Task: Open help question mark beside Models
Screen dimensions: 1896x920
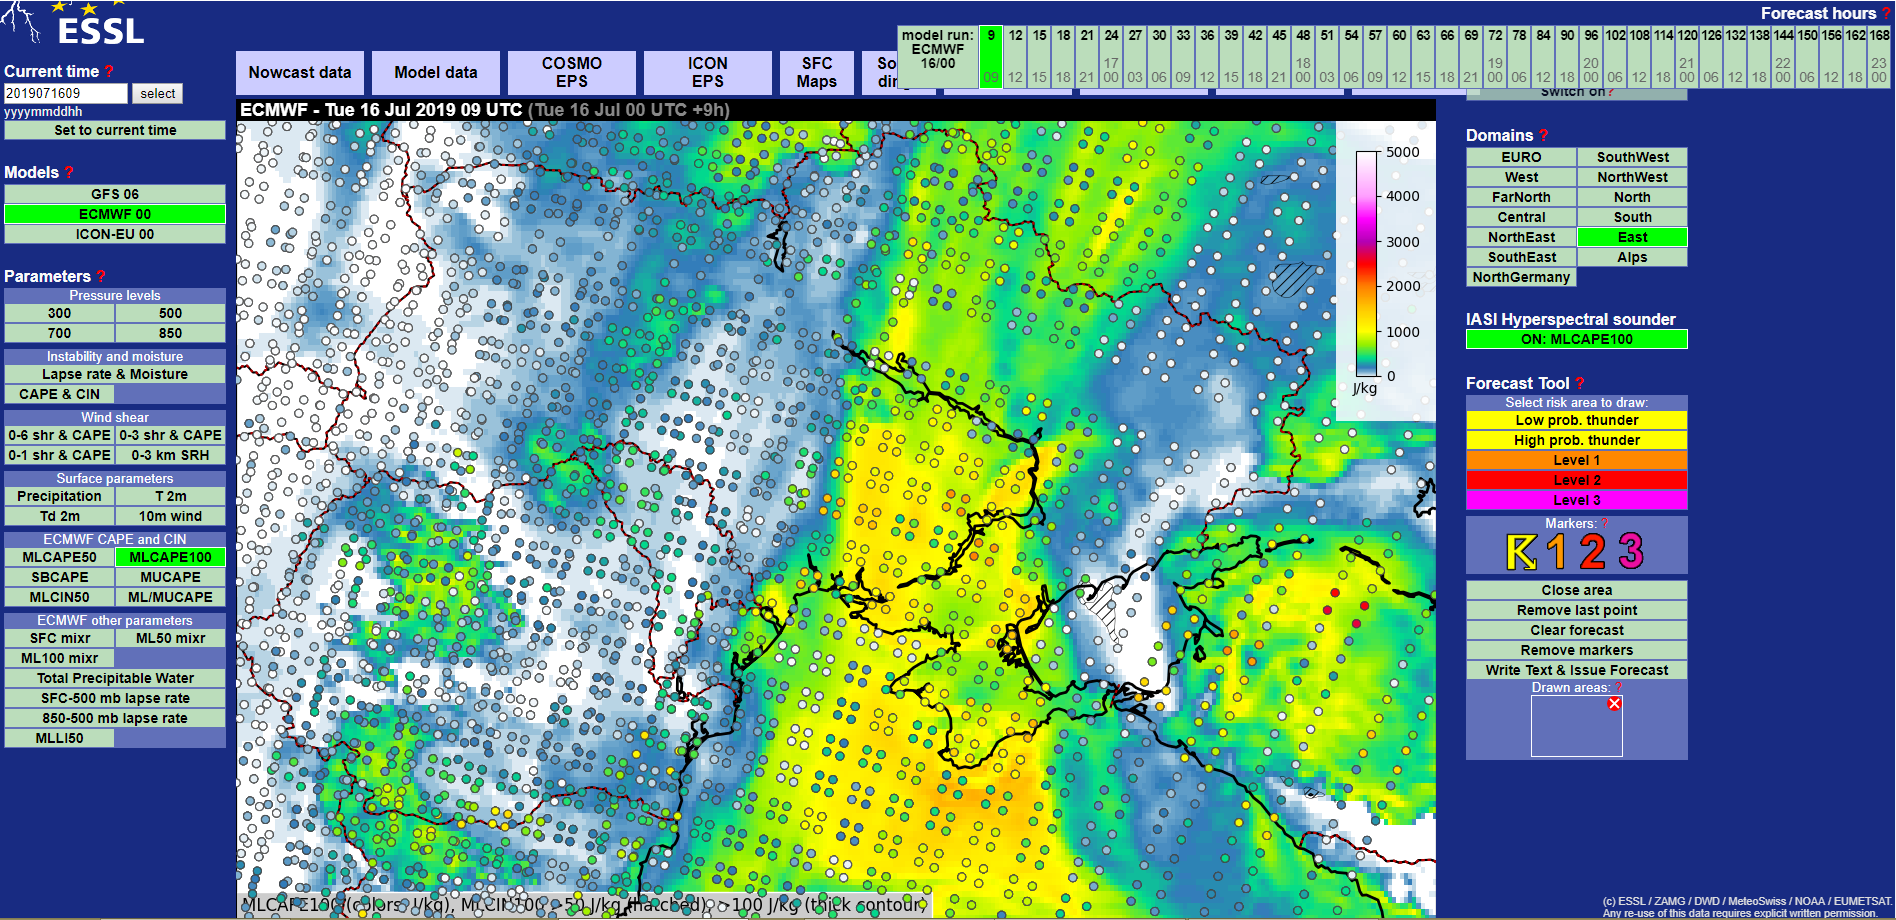Action: [x=69, y=172]
